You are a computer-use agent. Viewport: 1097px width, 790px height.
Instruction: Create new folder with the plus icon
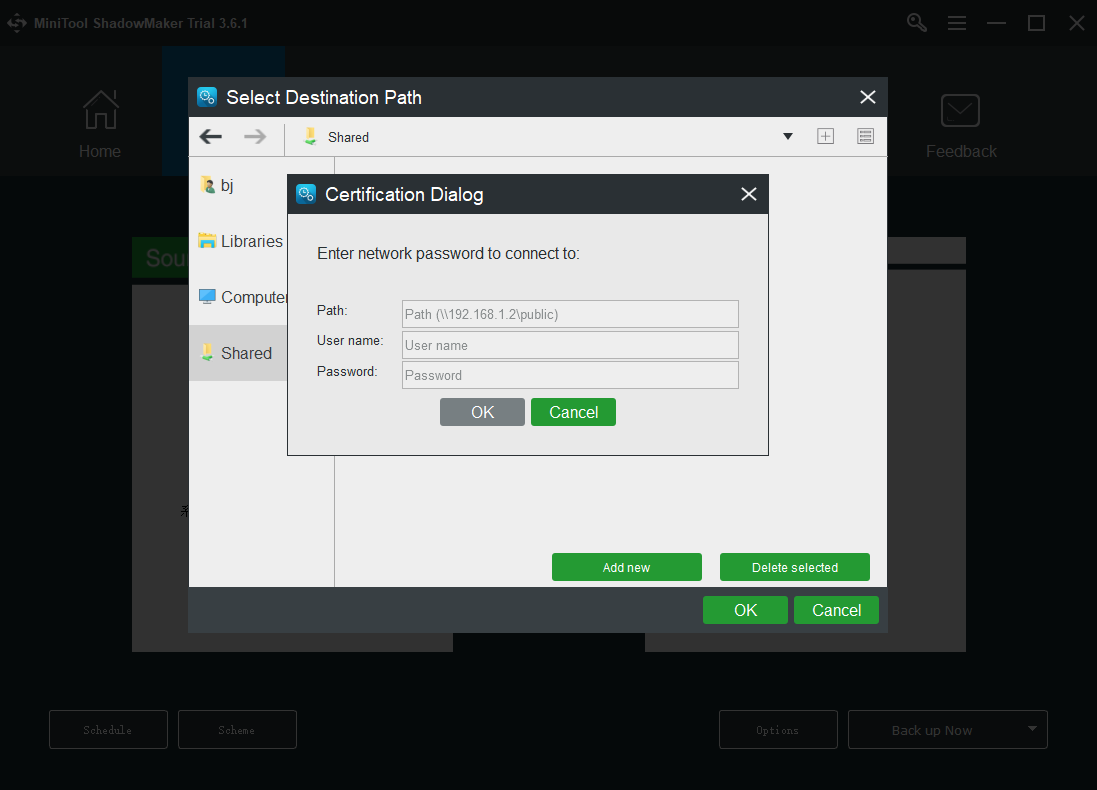tap(826, 136)
